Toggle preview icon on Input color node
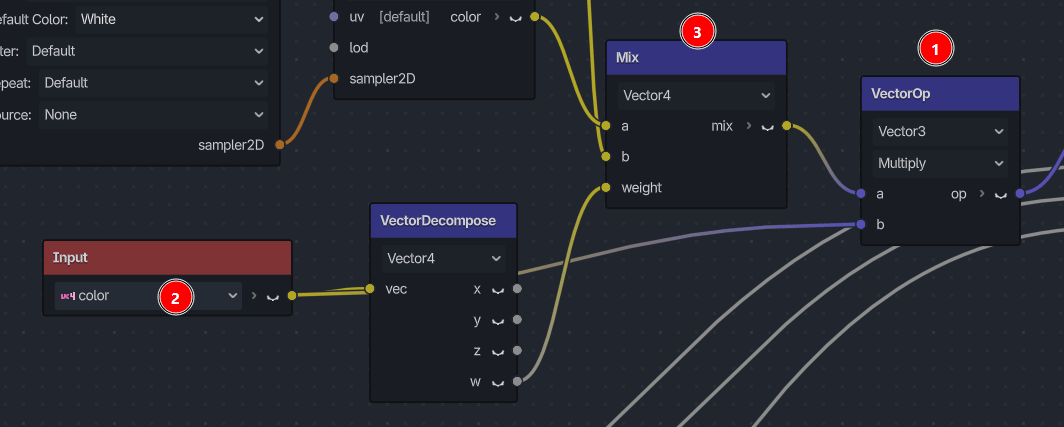 point(273,296)
